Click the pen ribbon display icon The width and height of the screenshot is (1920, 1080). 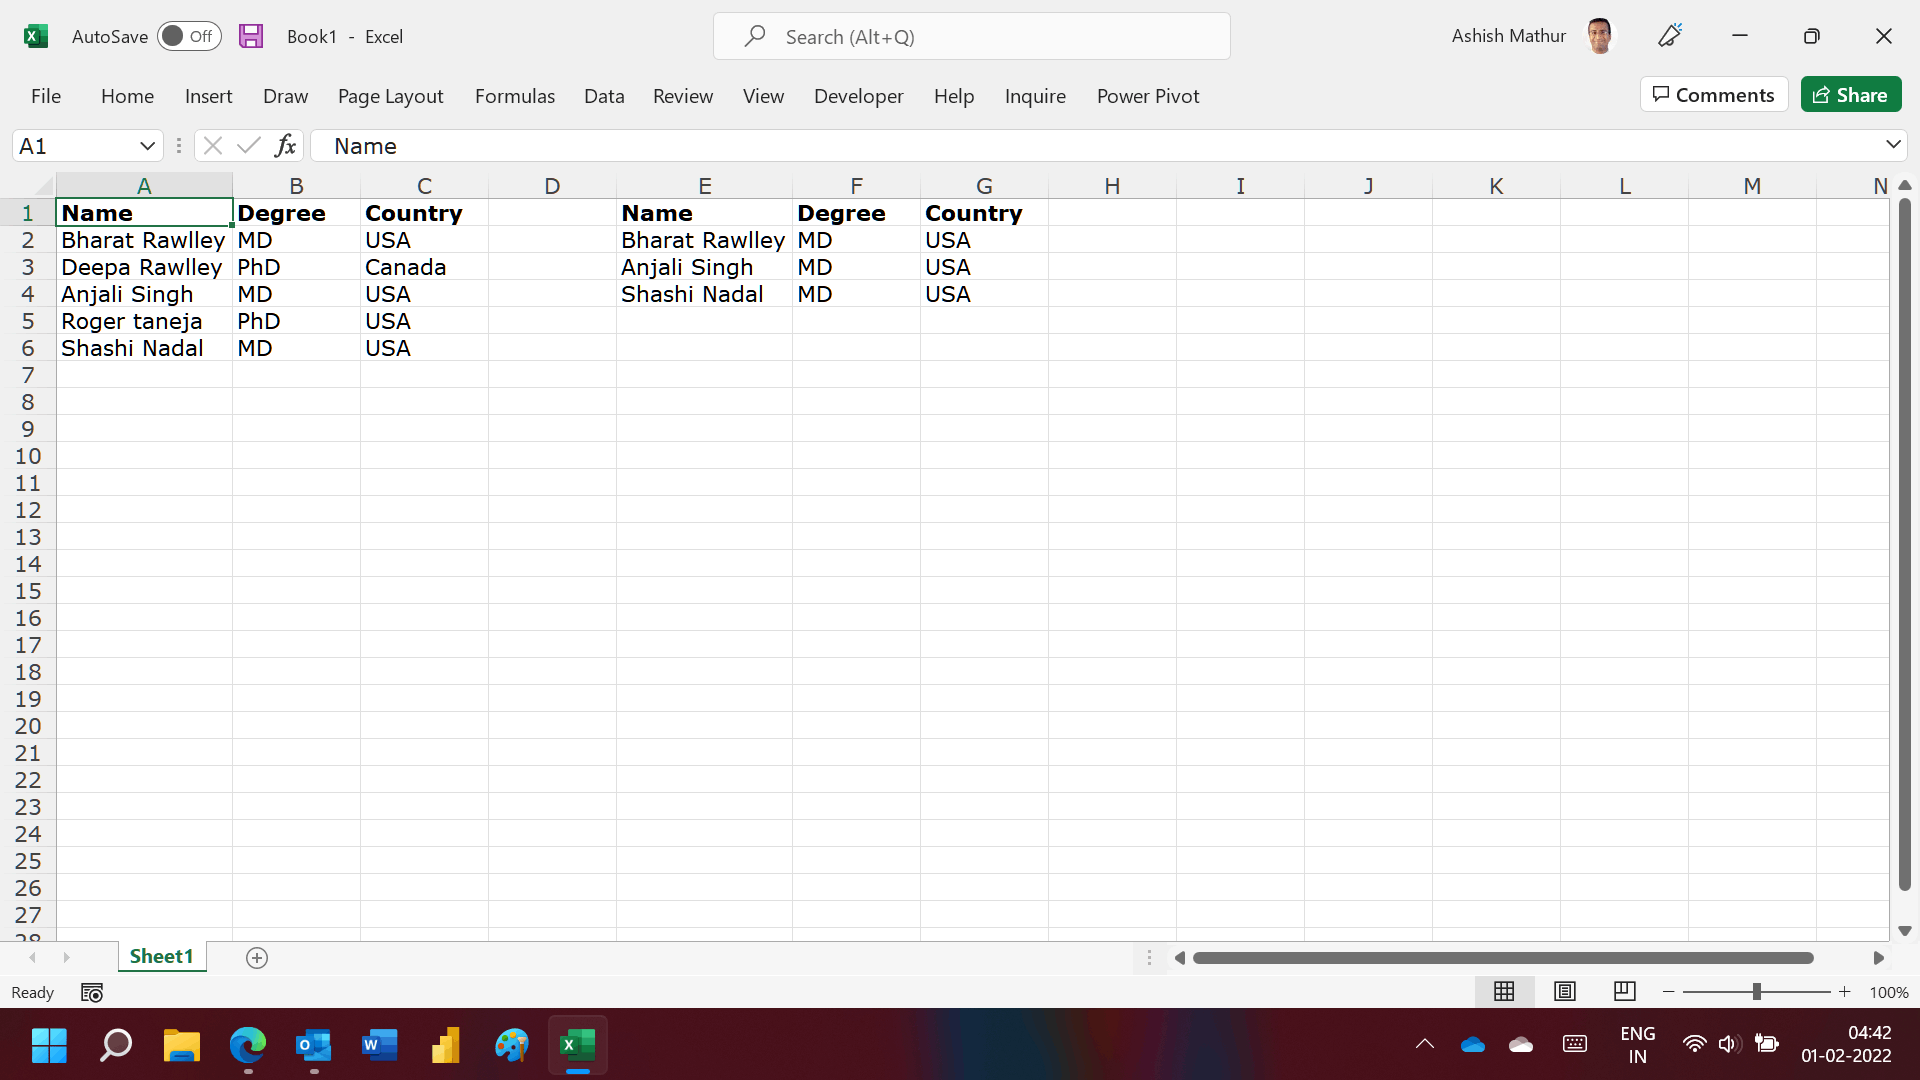1670,36
